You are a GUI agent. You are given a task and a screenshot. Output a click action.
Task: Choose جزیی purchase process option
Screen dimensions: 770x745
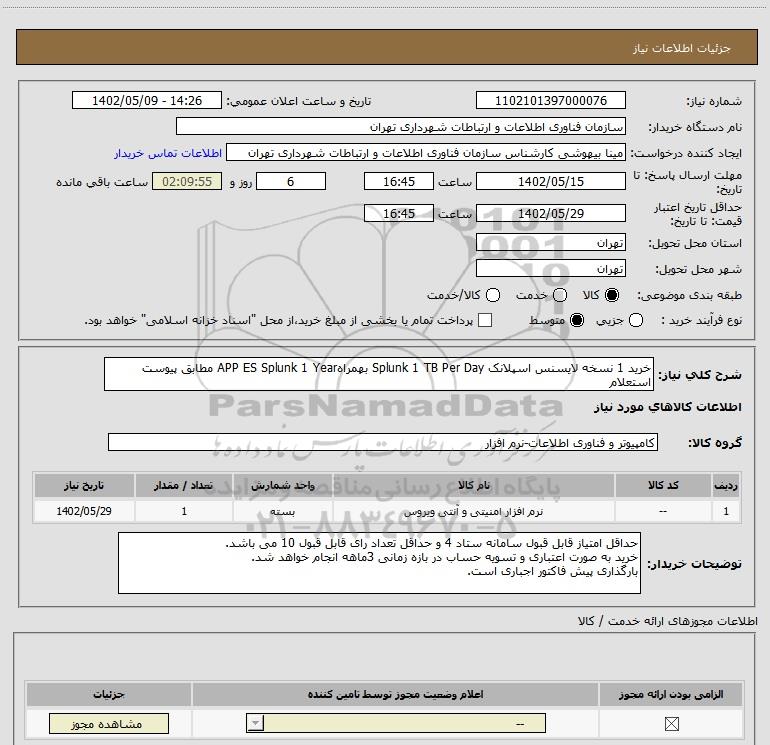pyautogui.click(x=636, y=320)
